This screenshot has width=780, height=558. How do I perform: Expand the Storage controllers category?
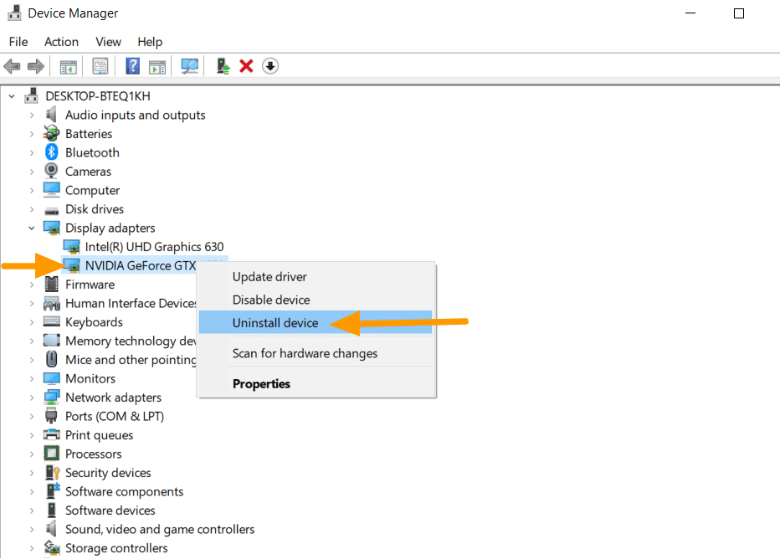click(31, 548)
